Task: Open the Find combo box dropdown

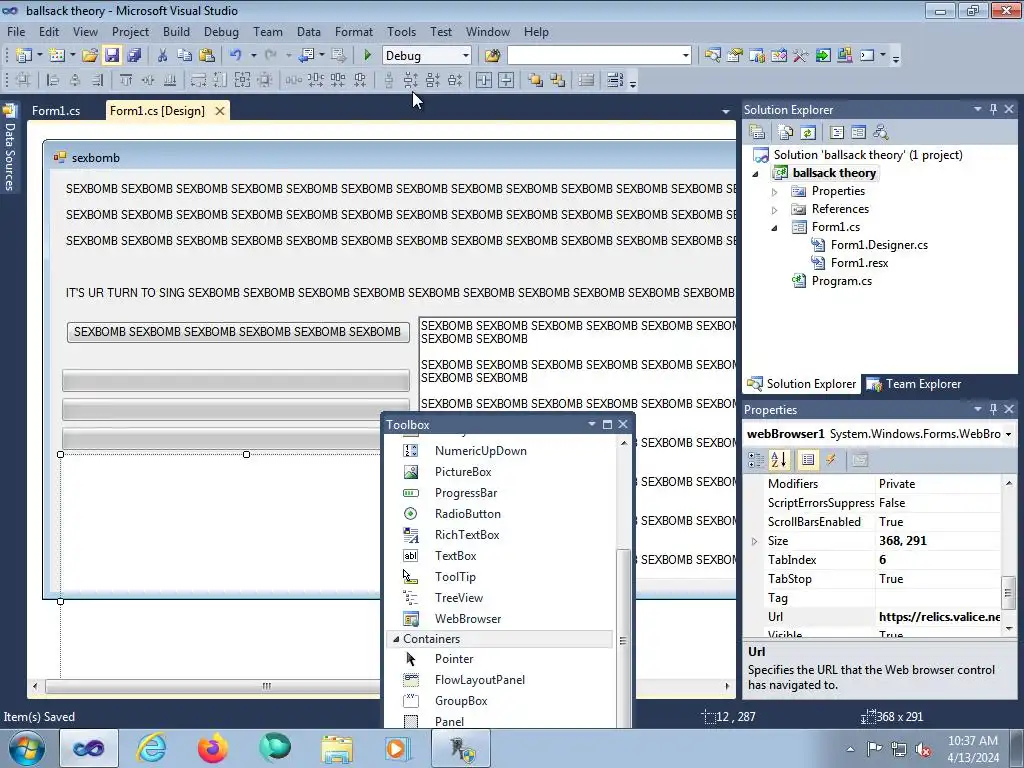Action: [686, 56]
